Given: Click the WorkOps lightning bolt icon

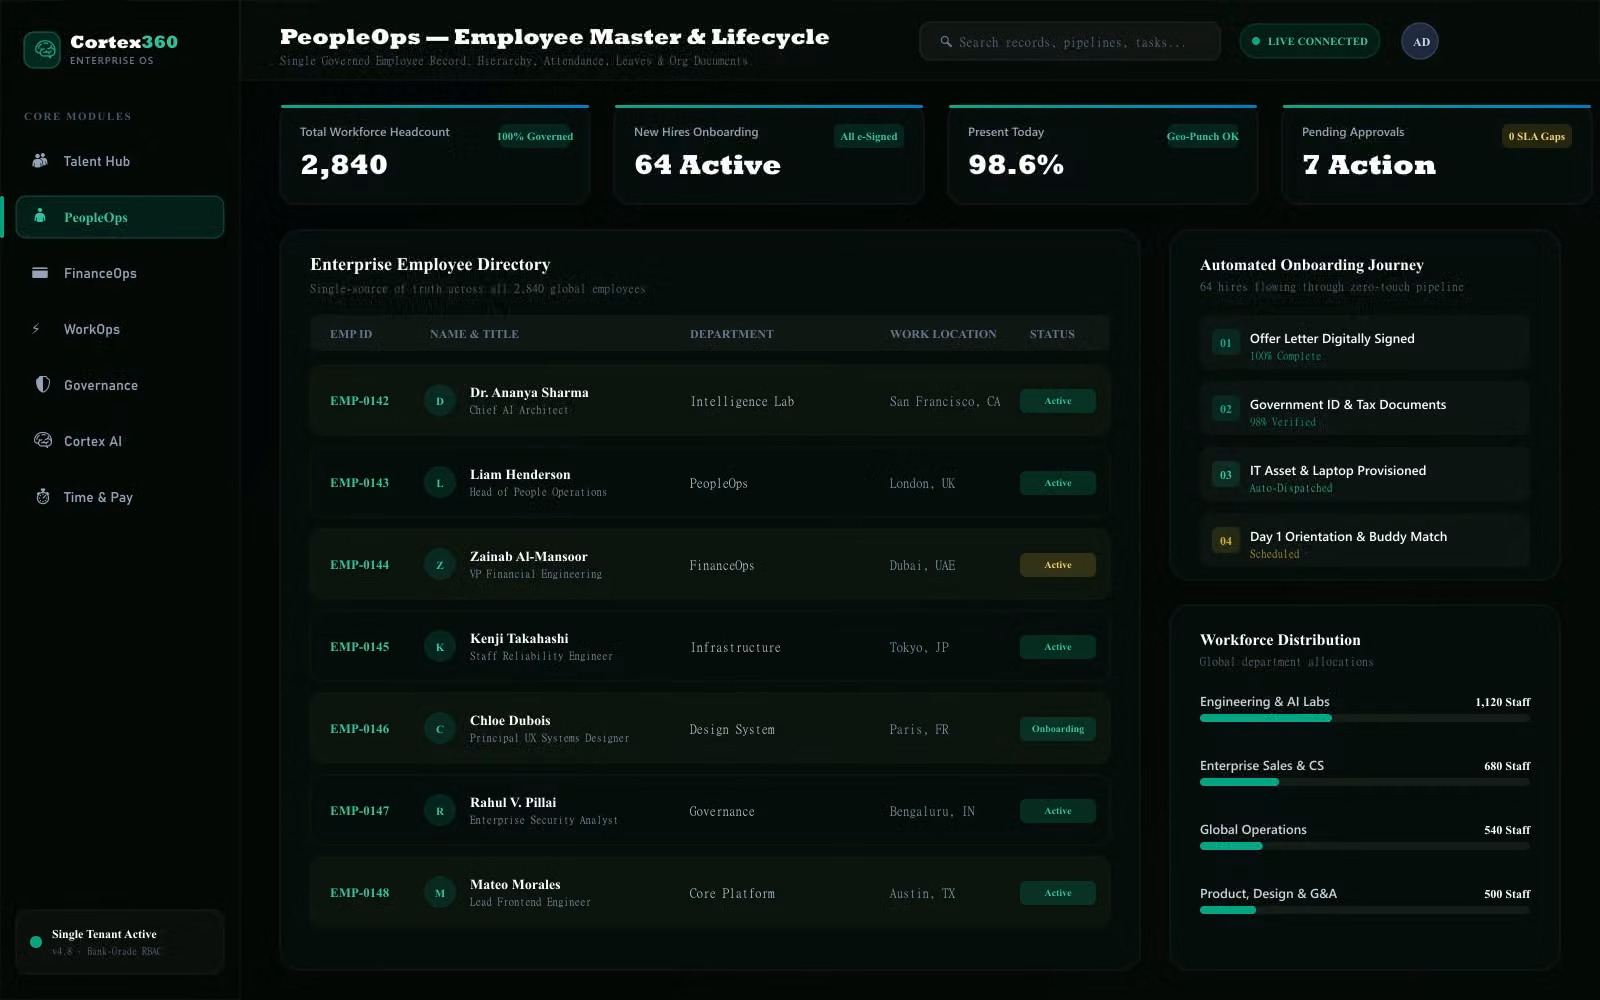Looking at the screenshot, I should (x=36, y=328).
